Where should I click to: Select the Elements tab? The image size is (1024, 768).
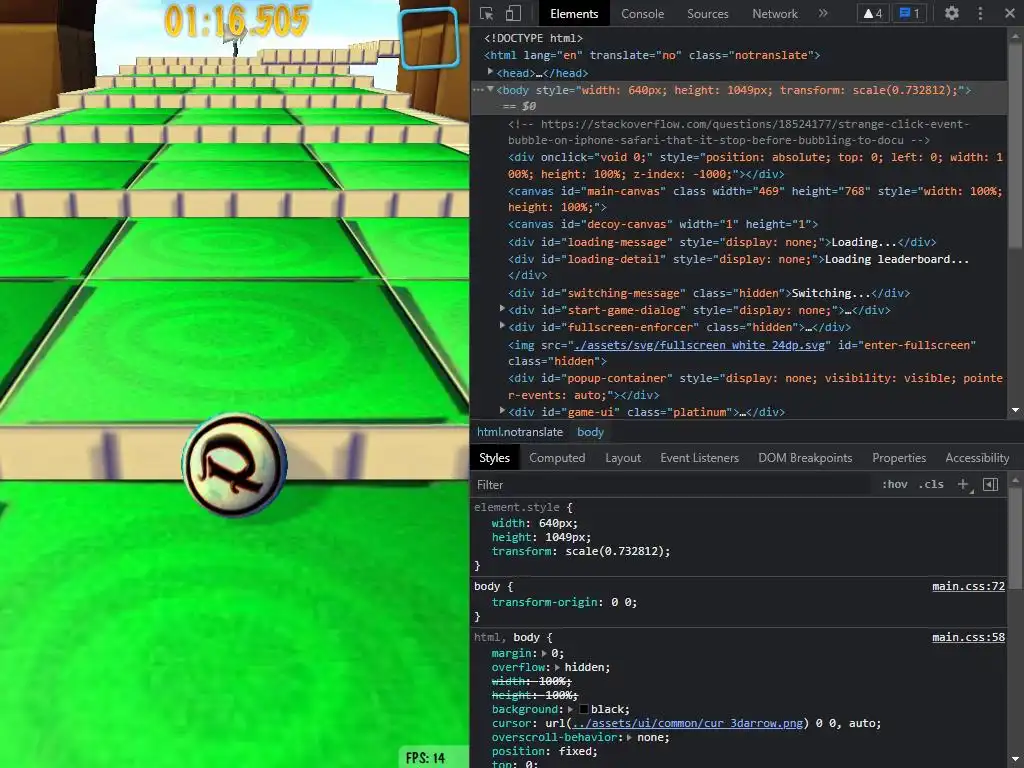tap(573, 14)
